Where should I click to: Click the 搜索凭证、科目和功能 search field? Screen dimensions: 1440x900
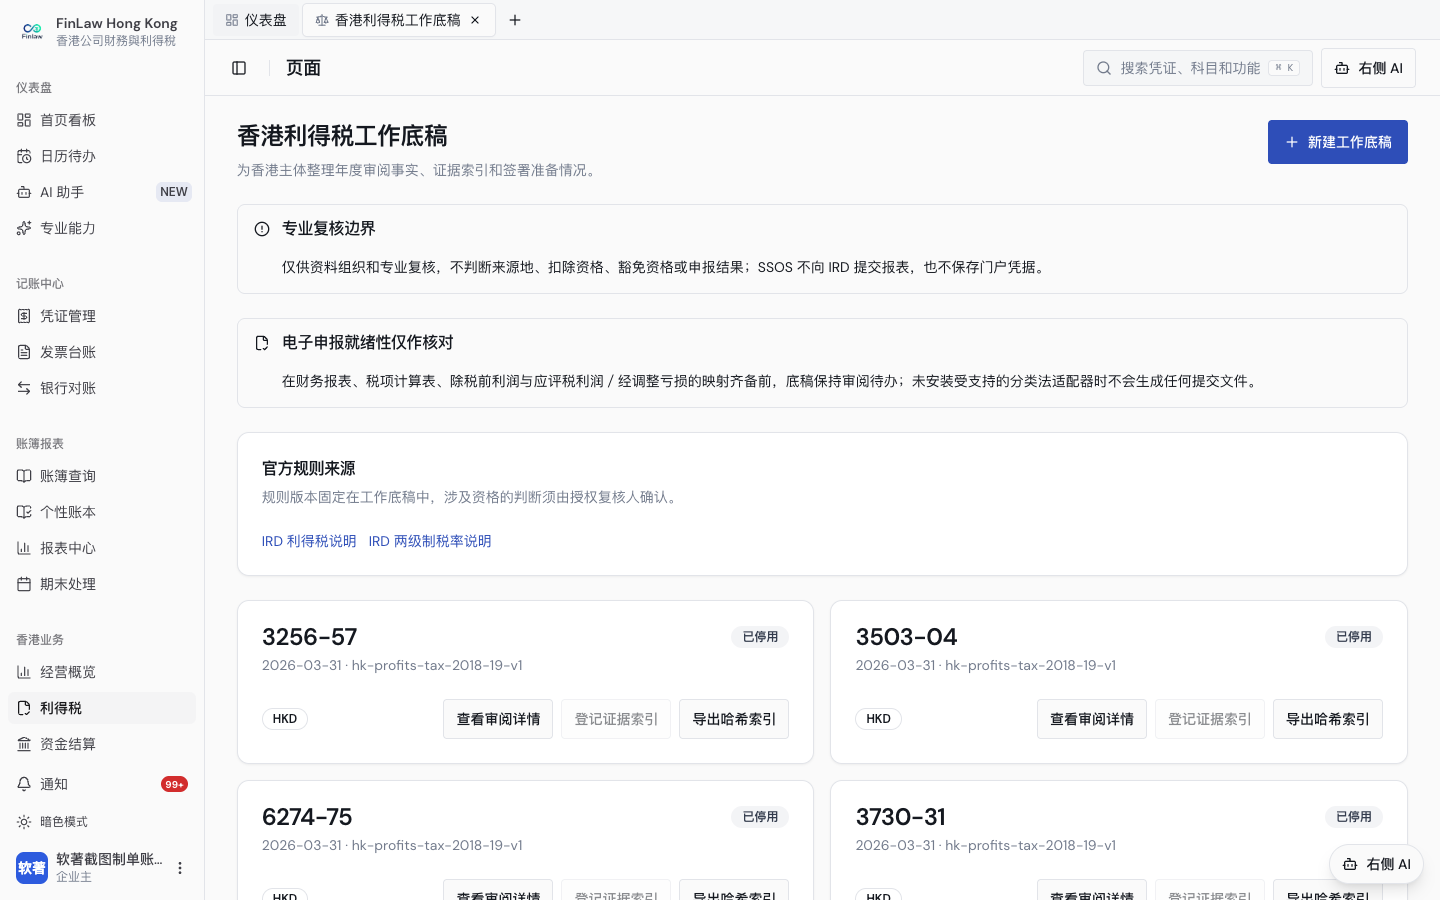click(x=1198, y=68)
